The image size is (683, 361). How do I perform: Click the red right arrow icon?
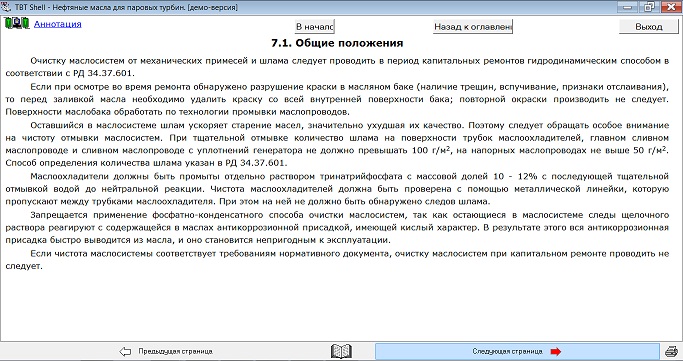pyautogui.click(x=556, y=351)
